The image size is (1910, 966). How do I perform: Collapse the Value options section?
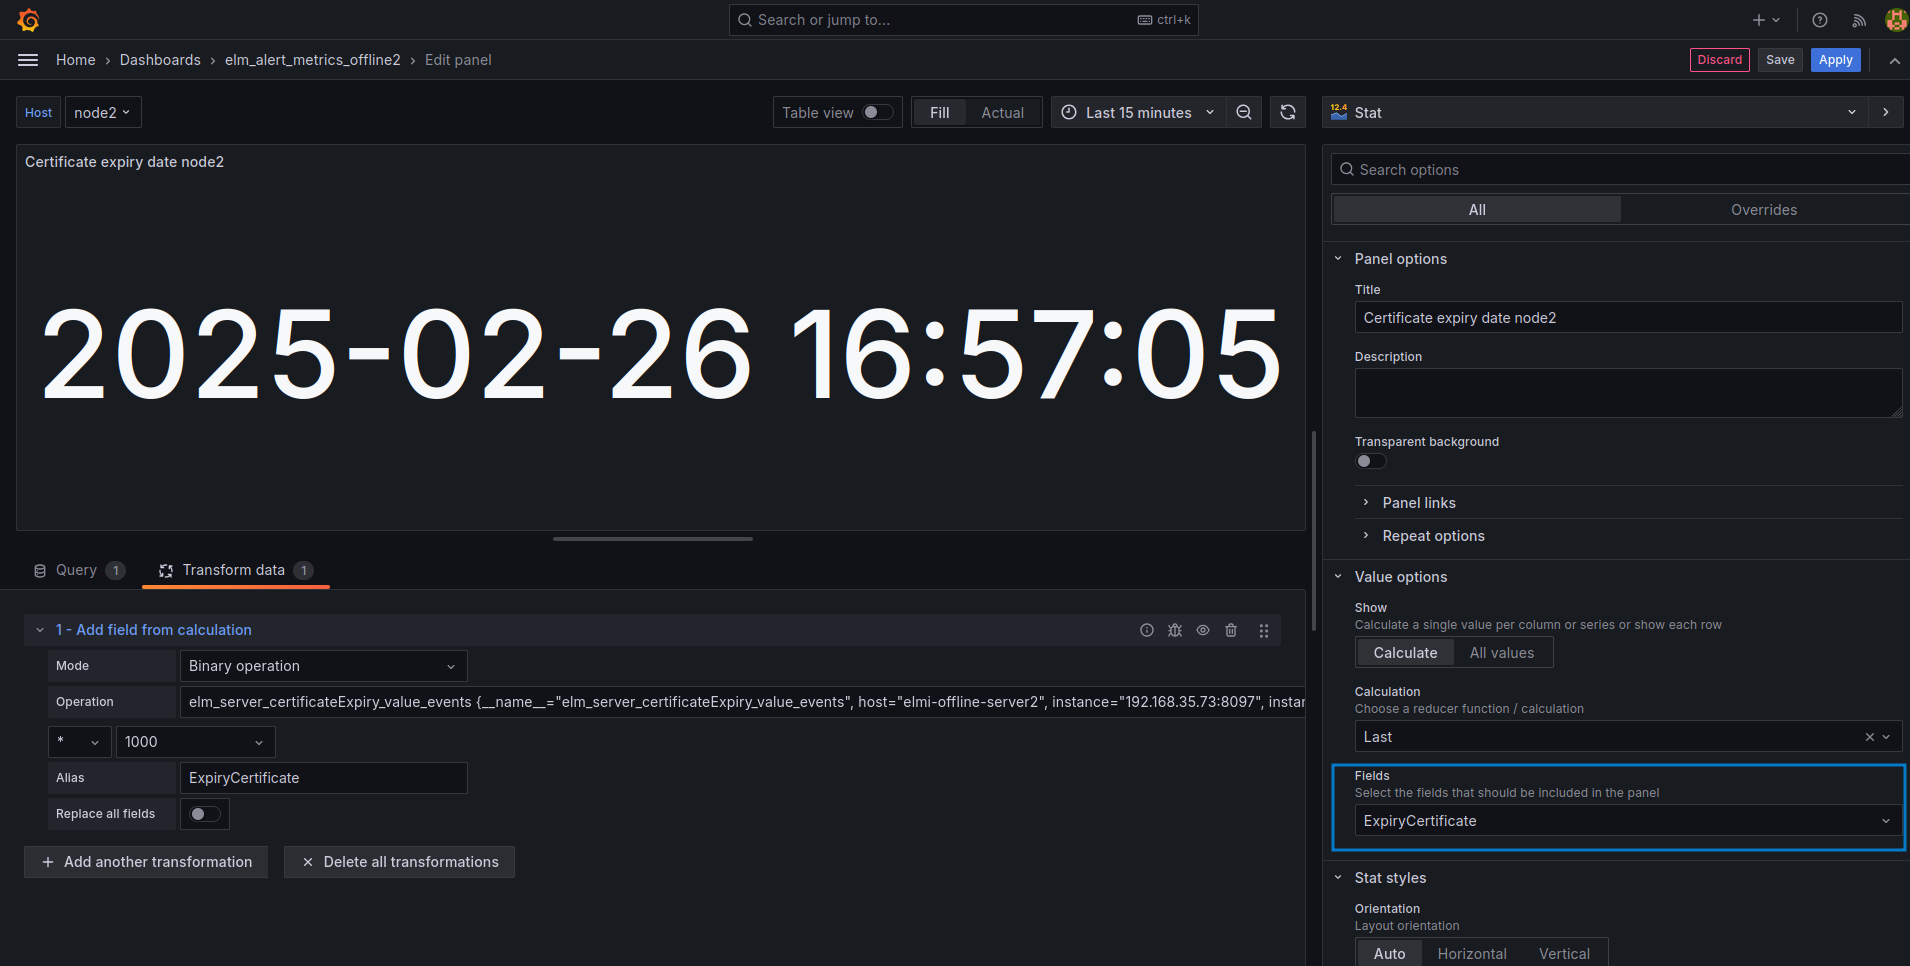1400,577
